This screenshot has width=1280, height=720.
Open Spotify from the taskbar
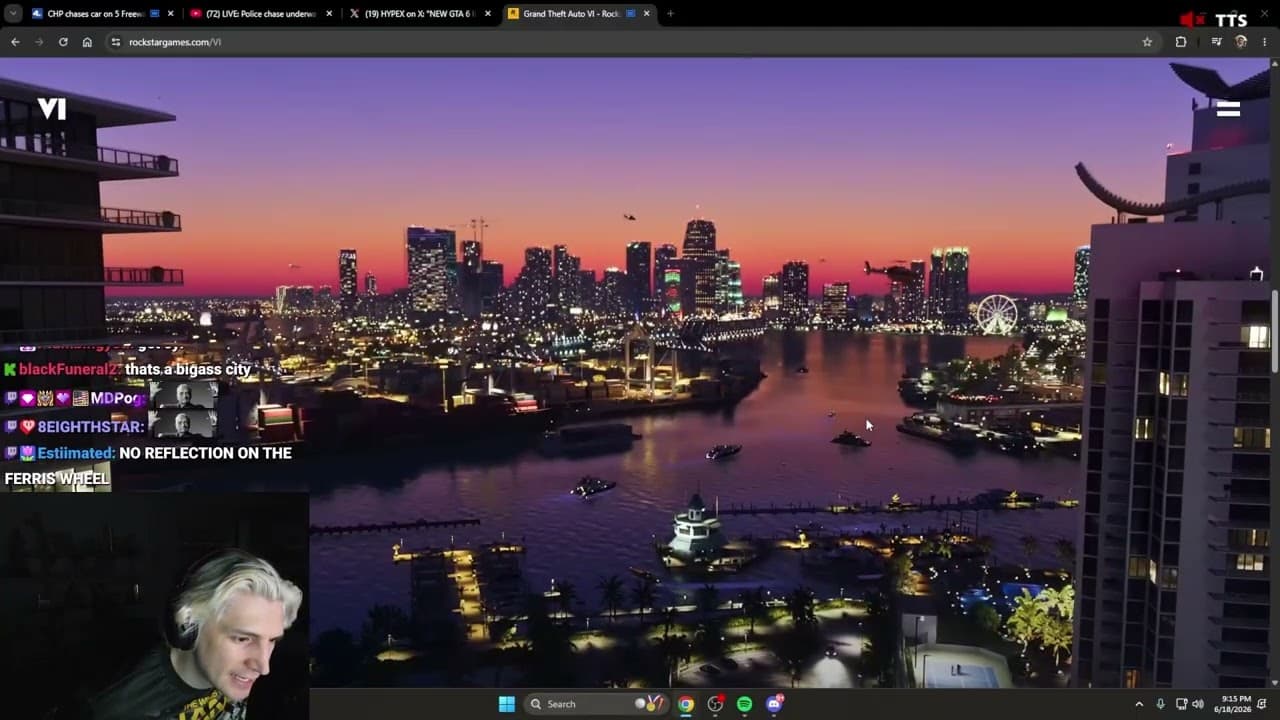click(x=744, y=704)
